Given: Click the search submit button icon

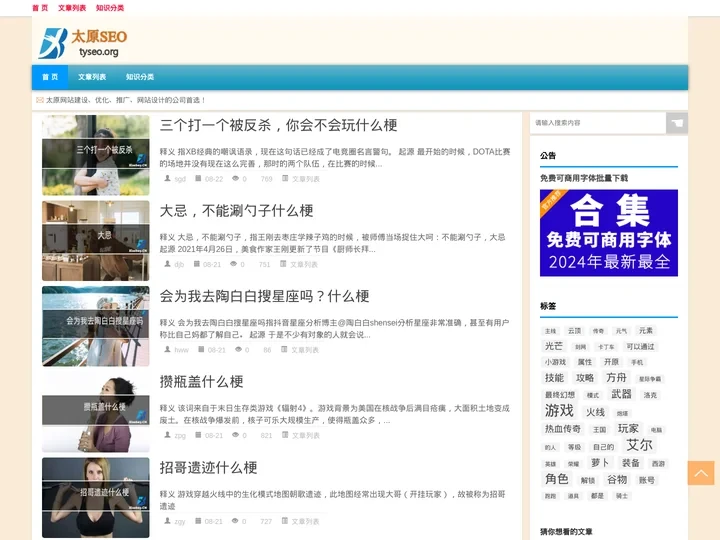Looking at the screenshot, I should [x=676, y=123].
